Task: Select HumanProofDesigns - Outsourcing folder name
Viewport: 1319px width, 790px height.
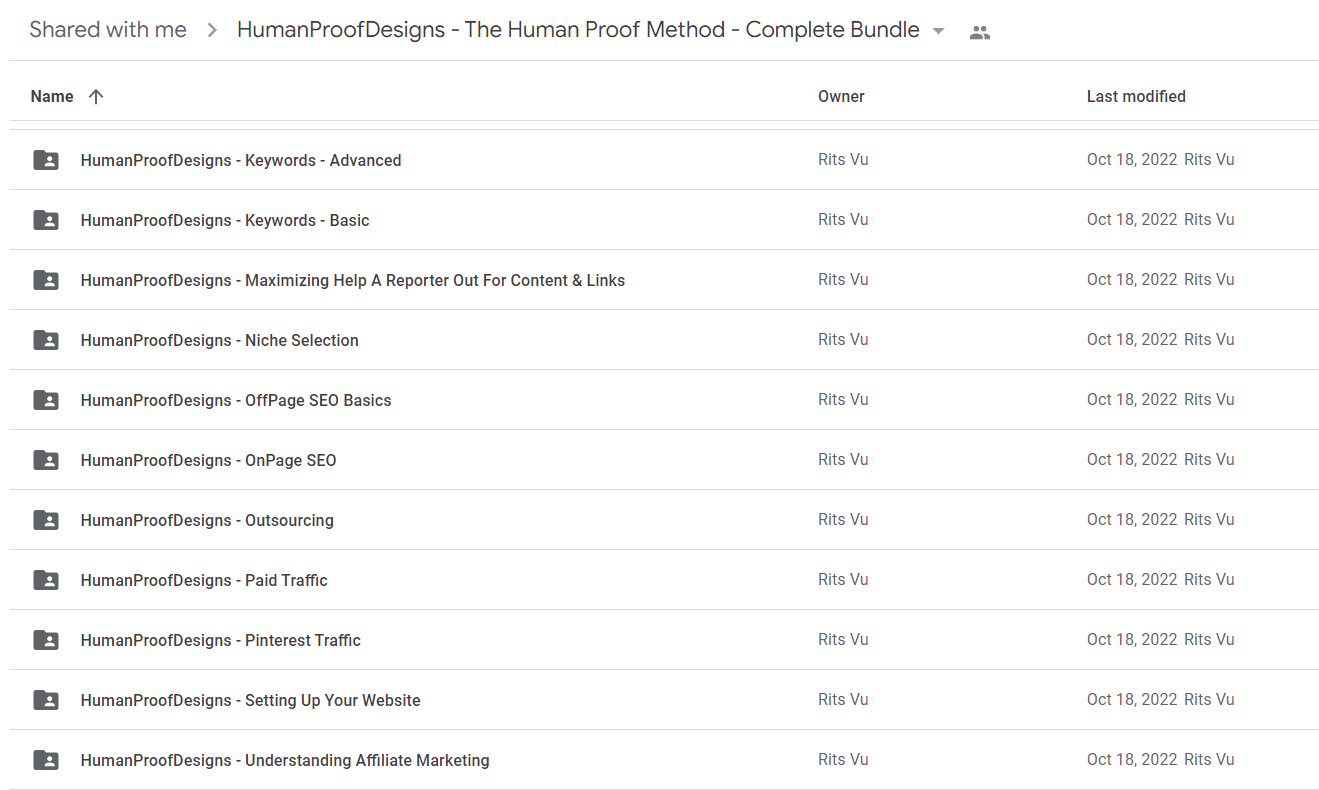Action: pyautogui.click(x=207, y=520)
